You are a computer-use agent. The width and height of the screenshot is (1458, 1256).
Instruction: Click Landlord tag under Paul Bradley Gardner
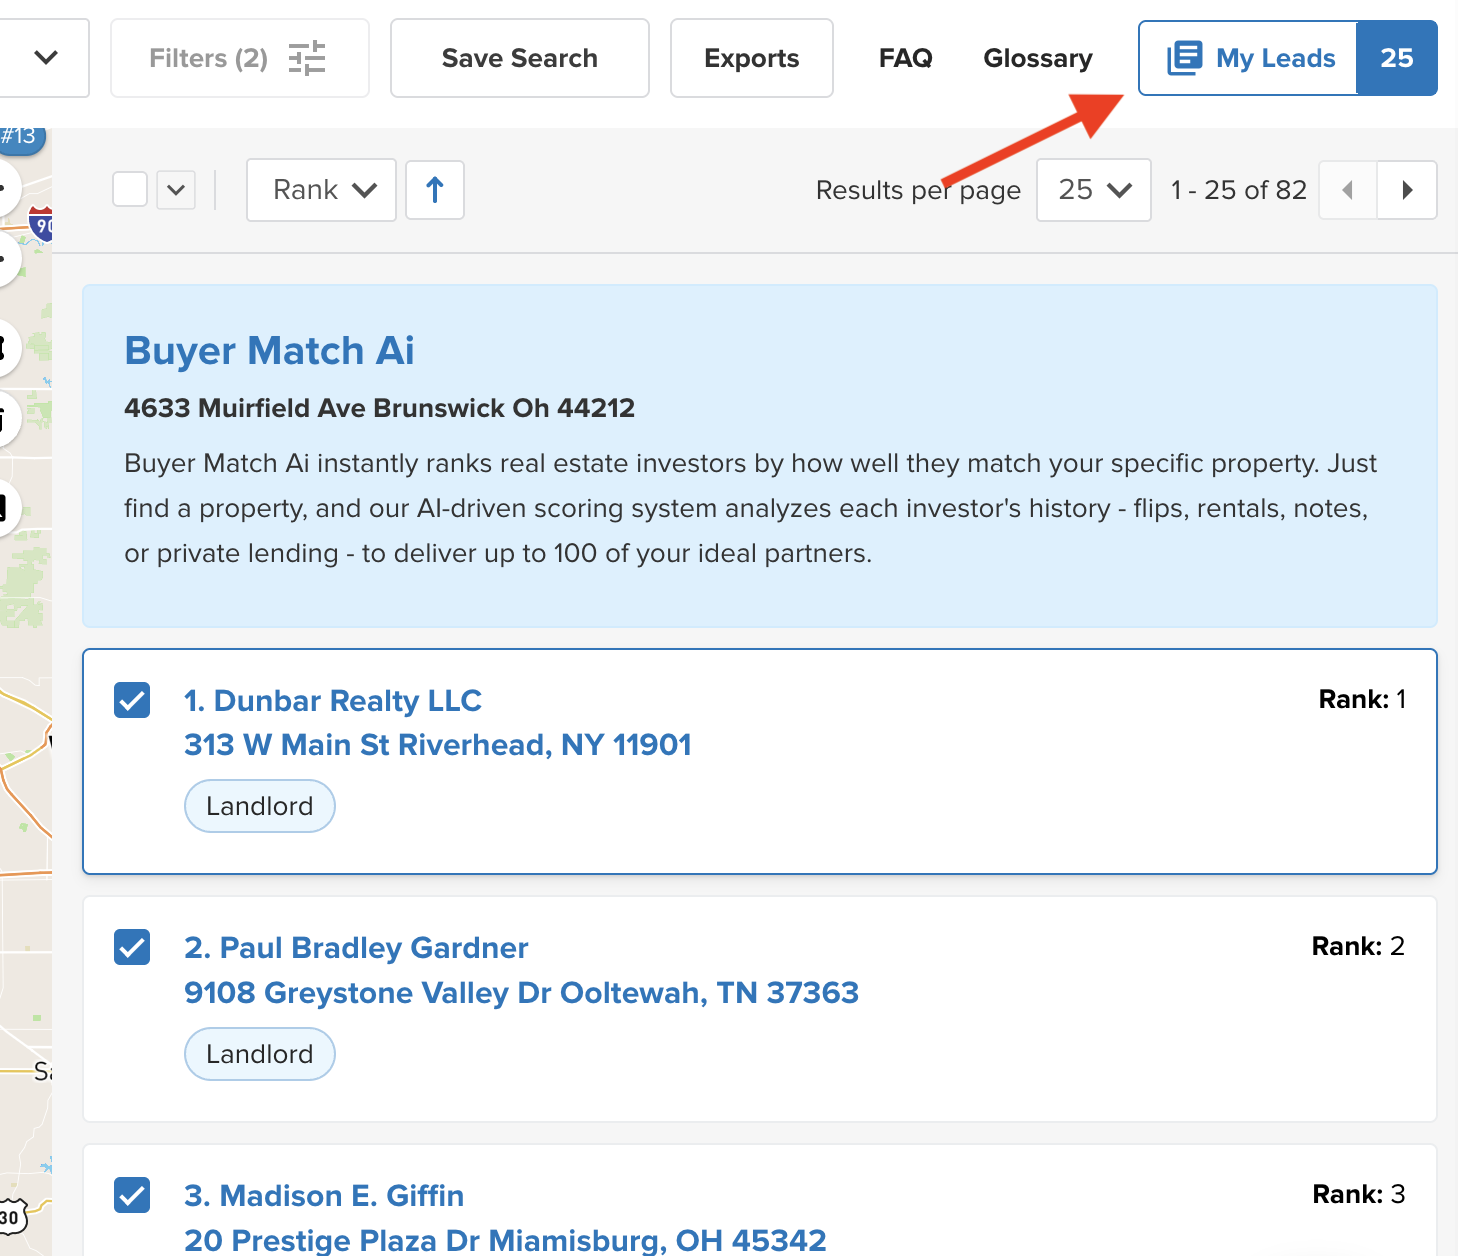click(260, 1054)
